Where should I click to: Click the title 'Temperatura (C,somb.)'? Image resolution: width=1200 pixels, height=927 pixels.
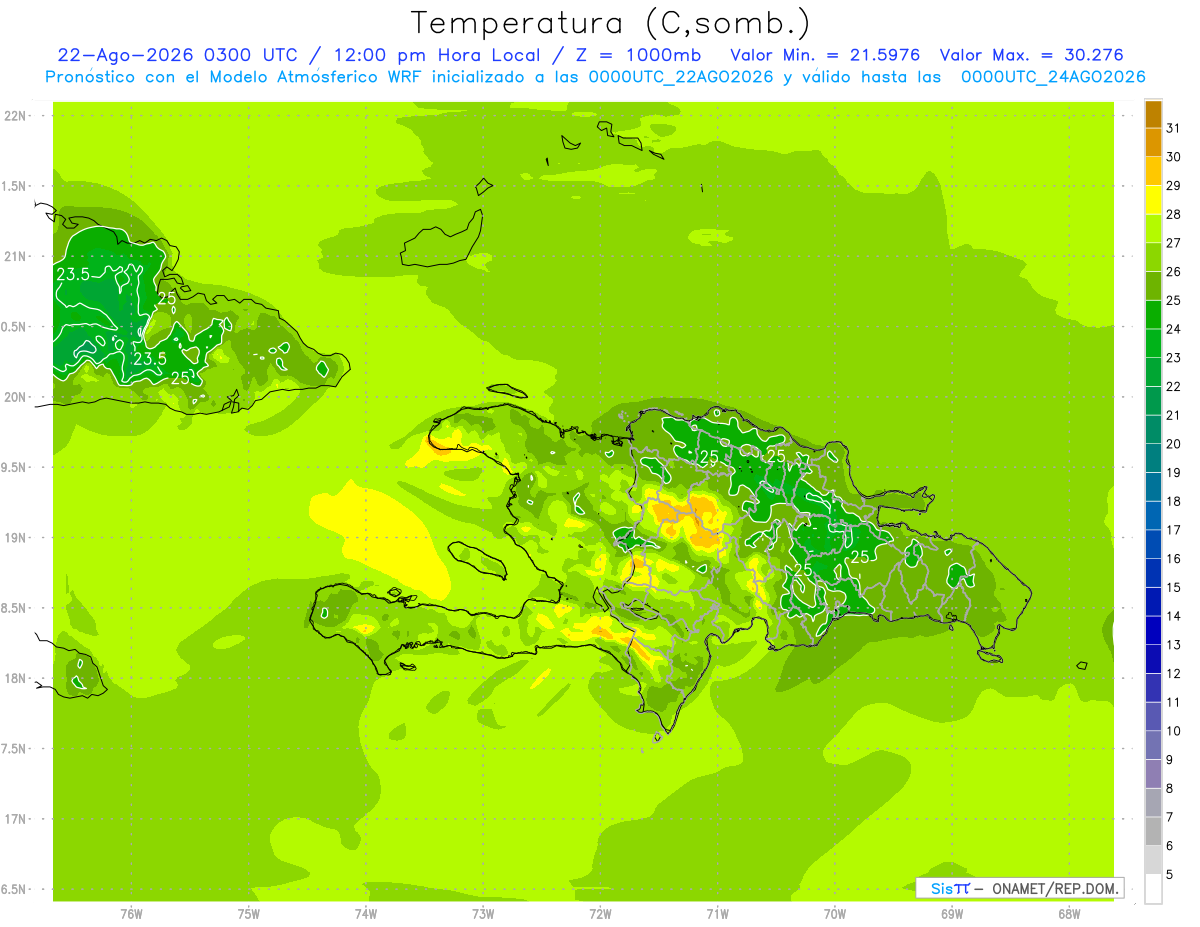[x=610, y=23]
